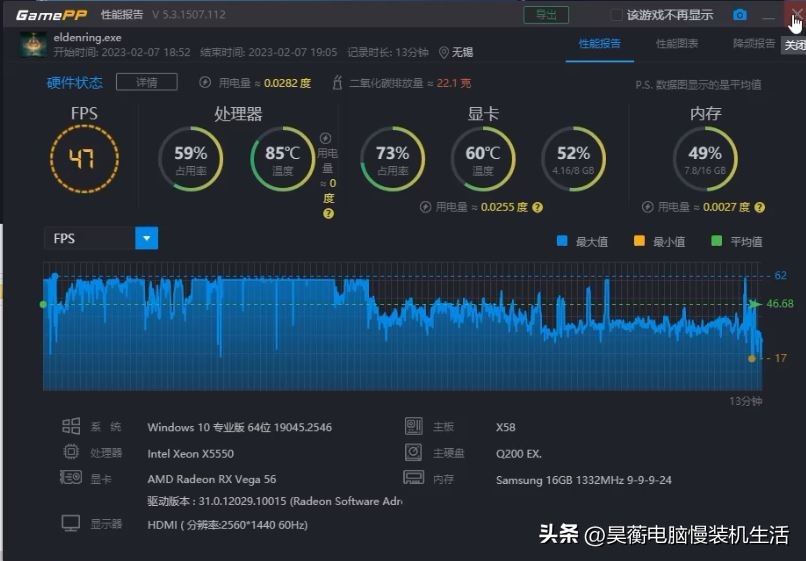Image resolution: width=806 pixels, height=561 pixels.
Task: Click the Q200 EX. disk text
Action: (x=519, y=454)
